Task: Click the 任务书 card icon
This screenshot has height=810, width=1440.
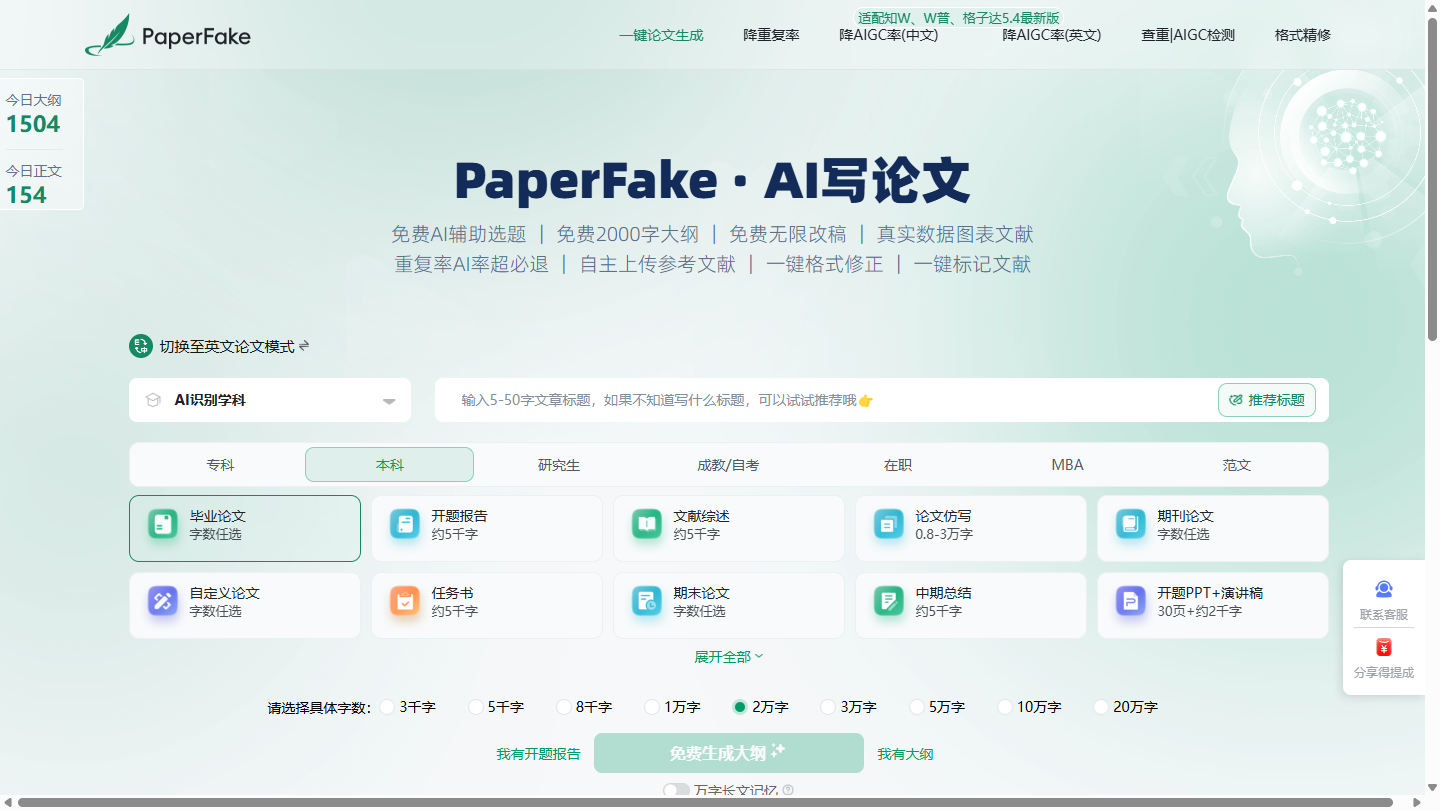Action: (405, 601)
